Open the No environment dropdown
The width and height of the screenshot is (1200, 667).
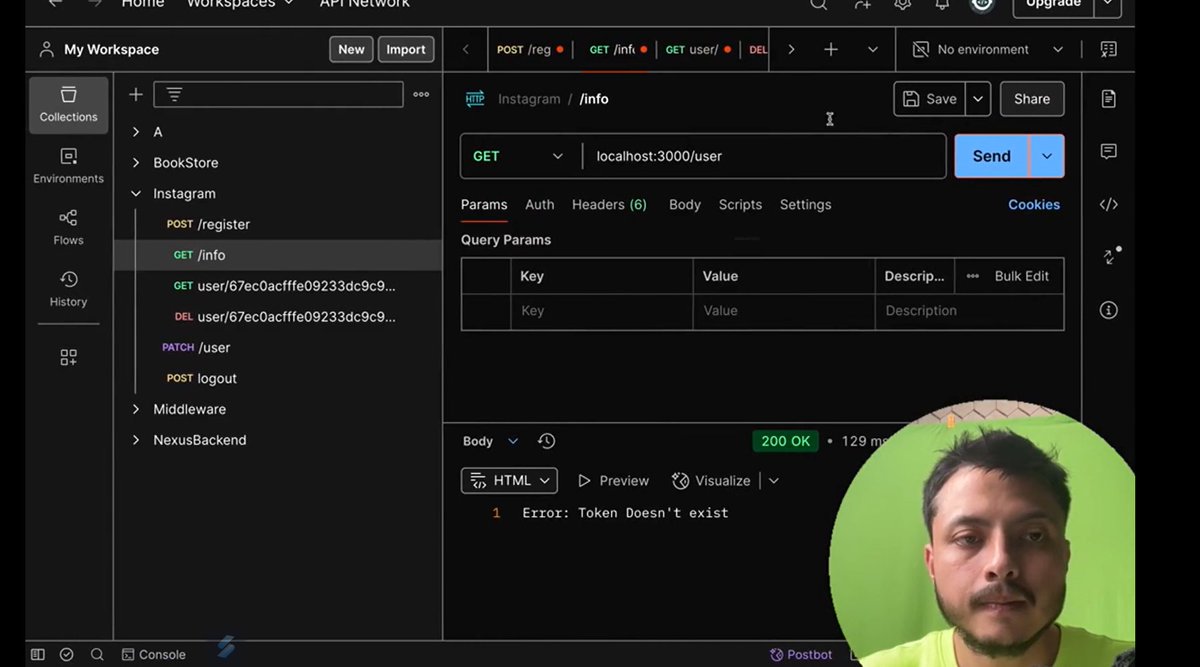pyautogui.click(x=988, y=49)
